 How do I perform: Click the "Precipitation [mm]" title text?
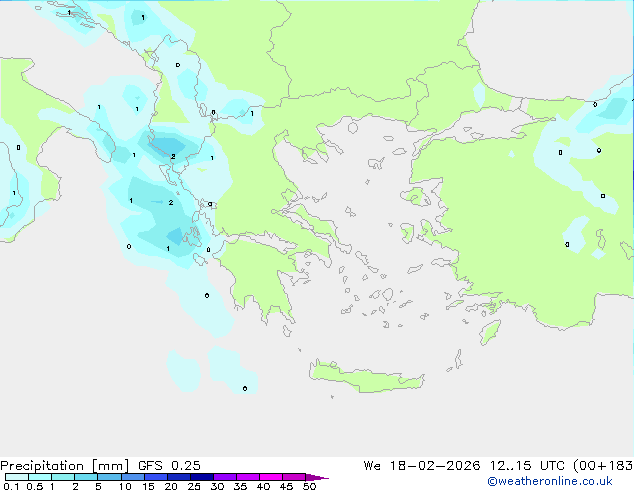click(65, 466)
